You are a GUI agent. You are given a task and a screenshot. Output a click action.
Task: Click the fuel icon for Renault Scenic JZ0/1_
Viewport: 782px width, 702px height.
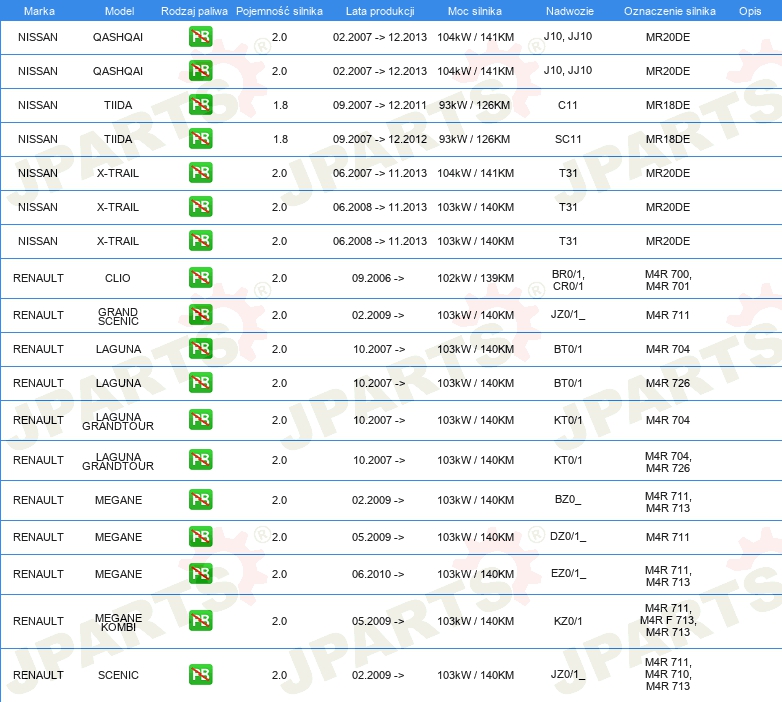click(200, 675)
